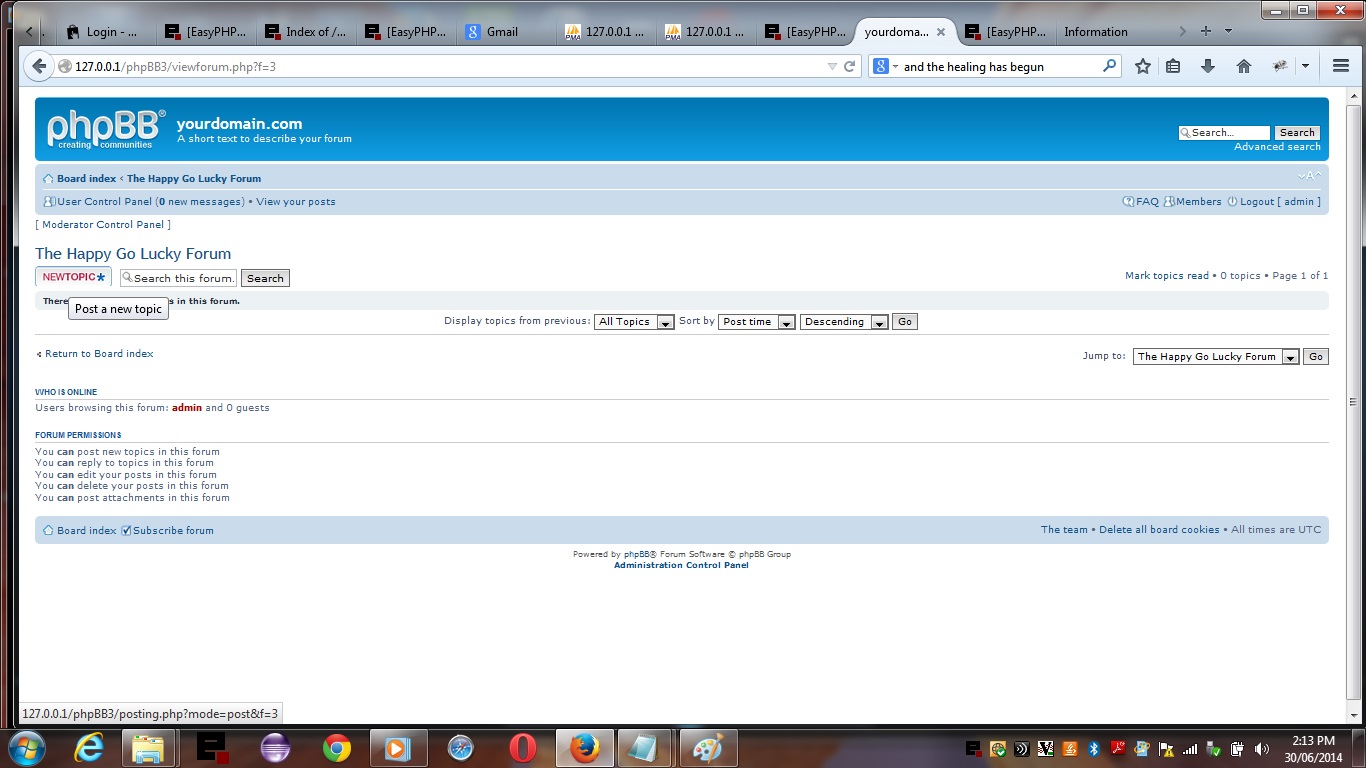Open the bookmarks list icon

[1174, 66]
